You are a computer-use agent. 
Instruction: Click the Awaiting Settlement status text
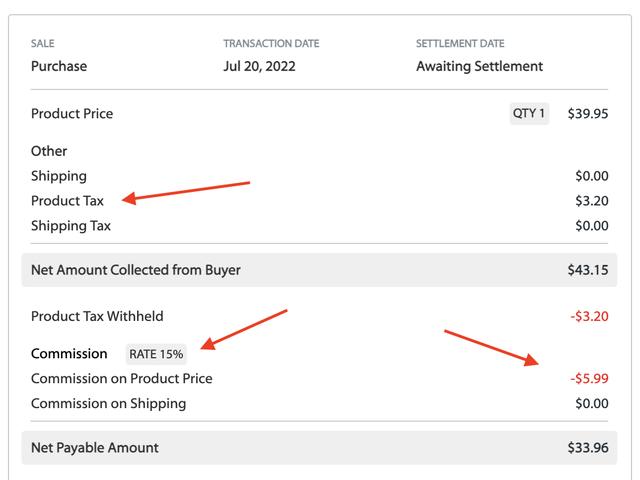pos(480,66)
